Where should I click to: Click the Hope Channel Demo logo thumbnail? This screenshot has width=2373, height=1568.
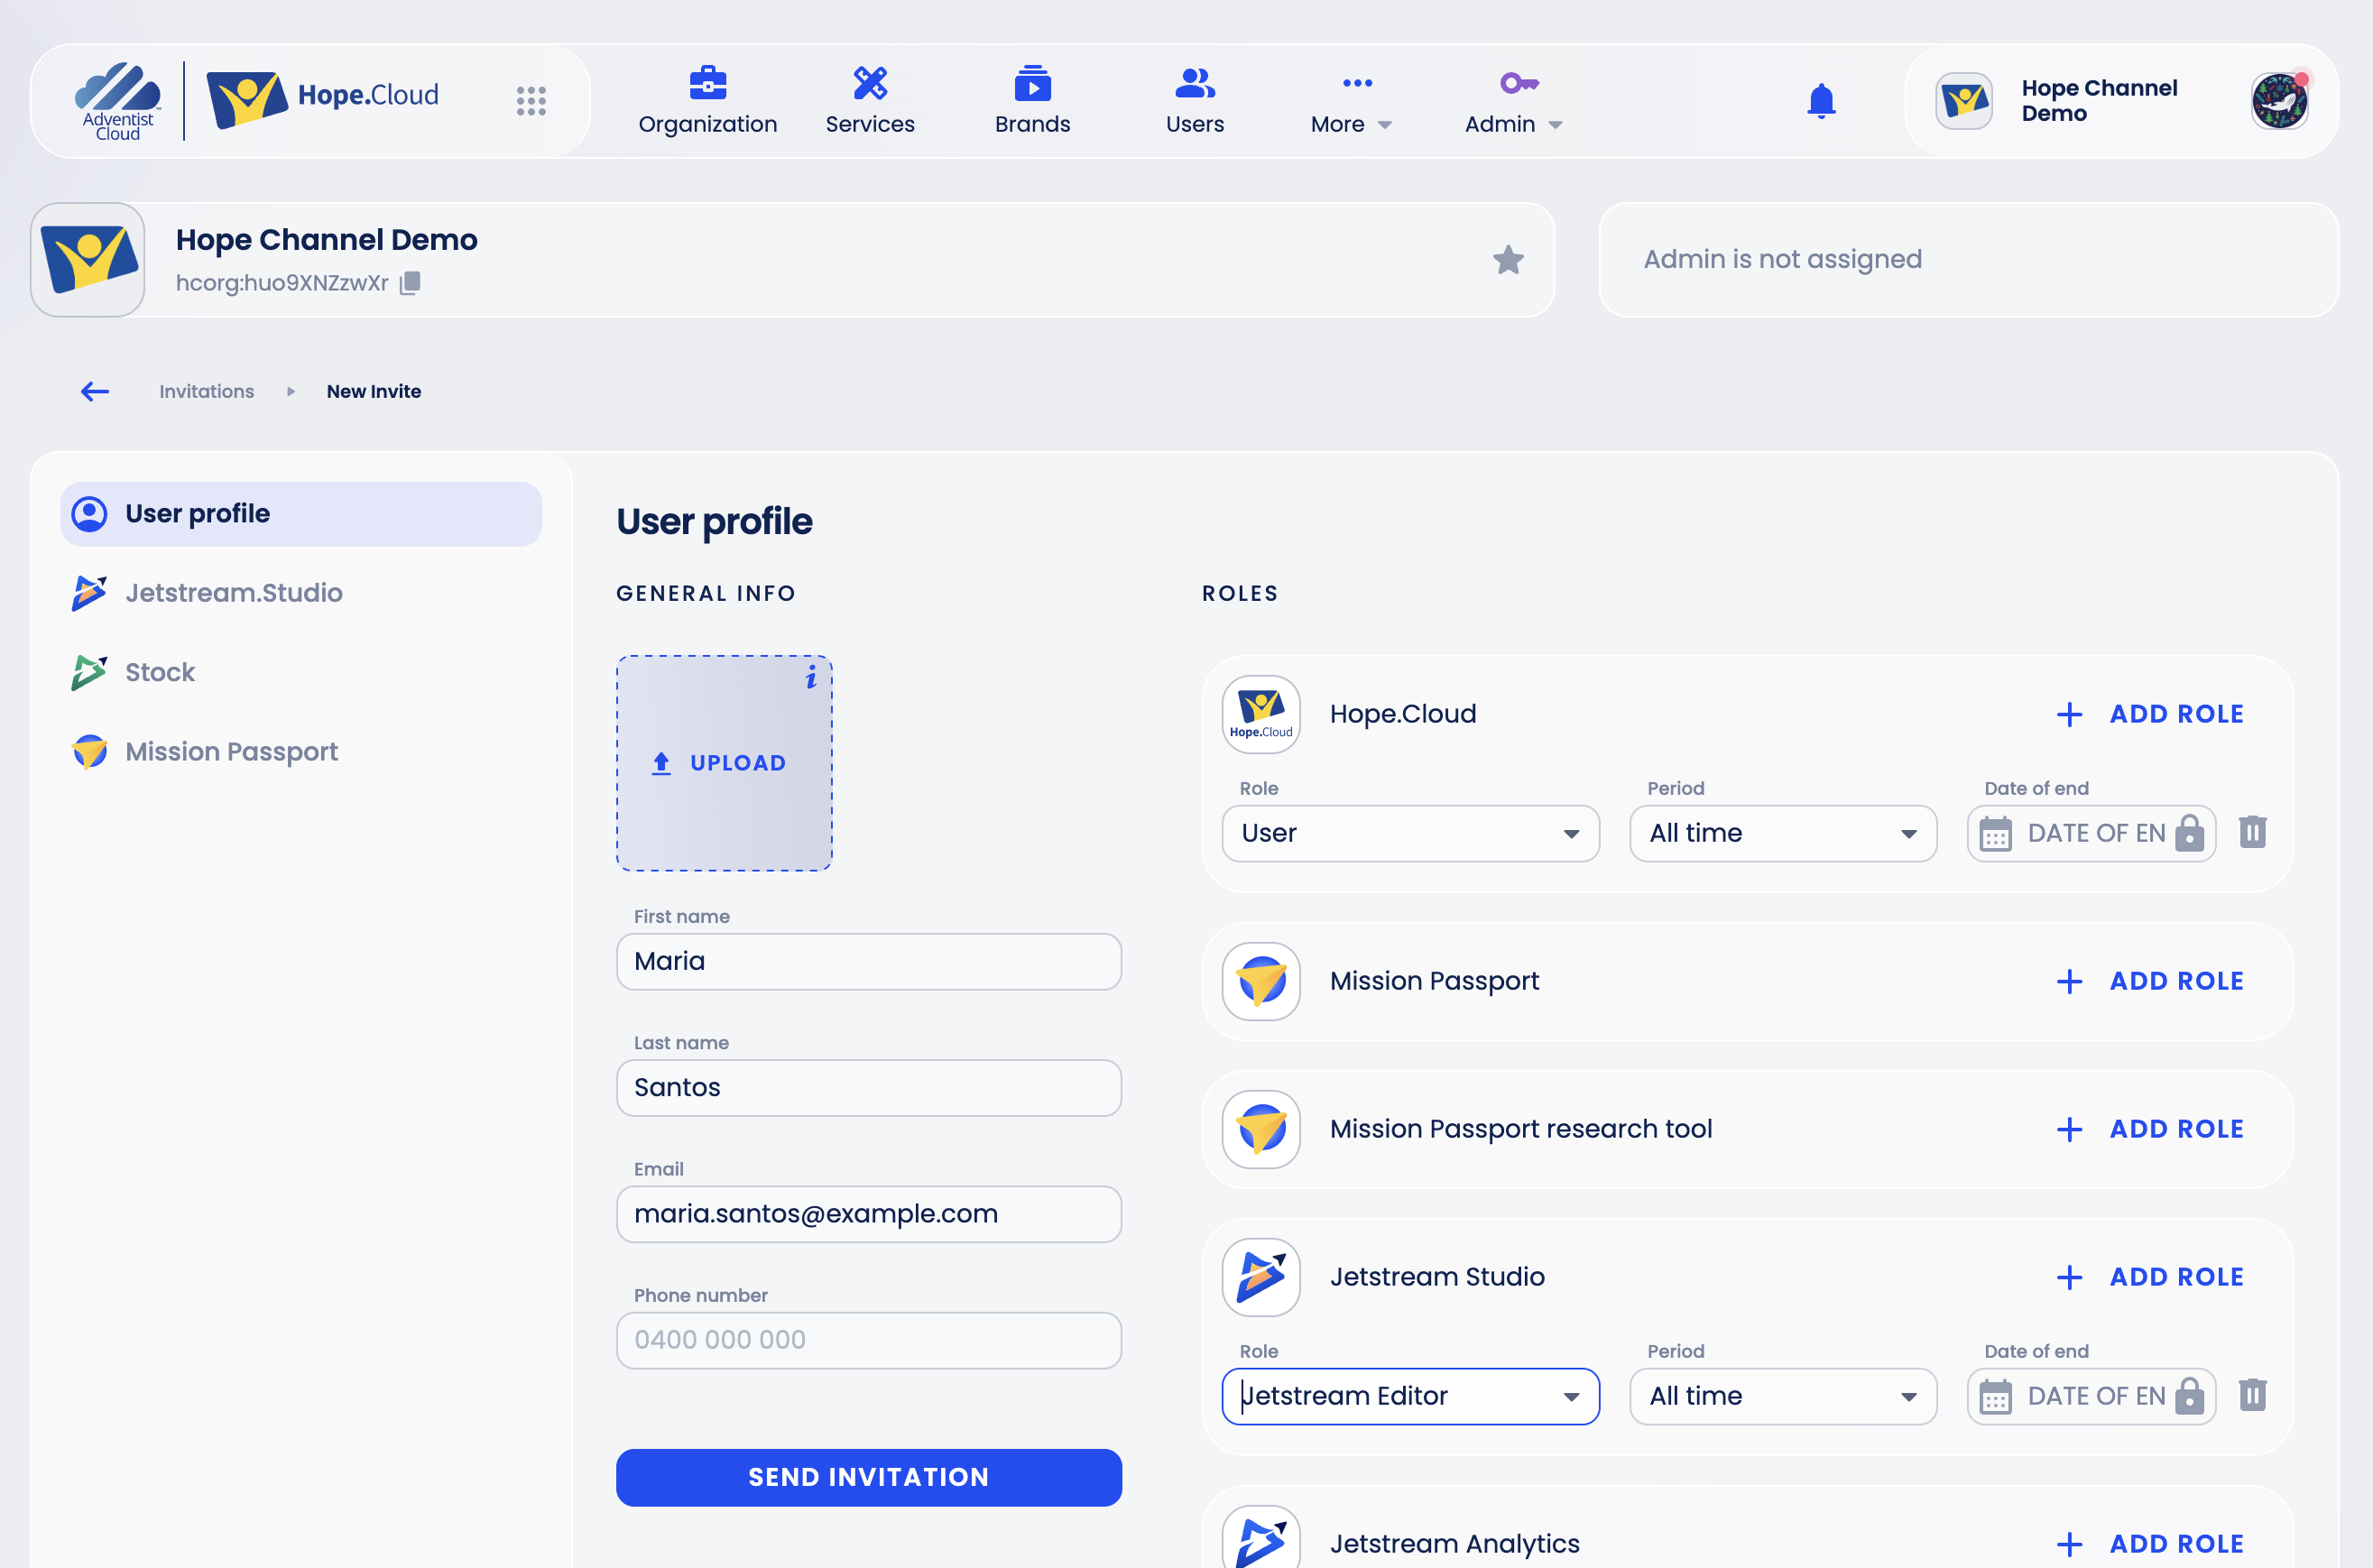88,260
